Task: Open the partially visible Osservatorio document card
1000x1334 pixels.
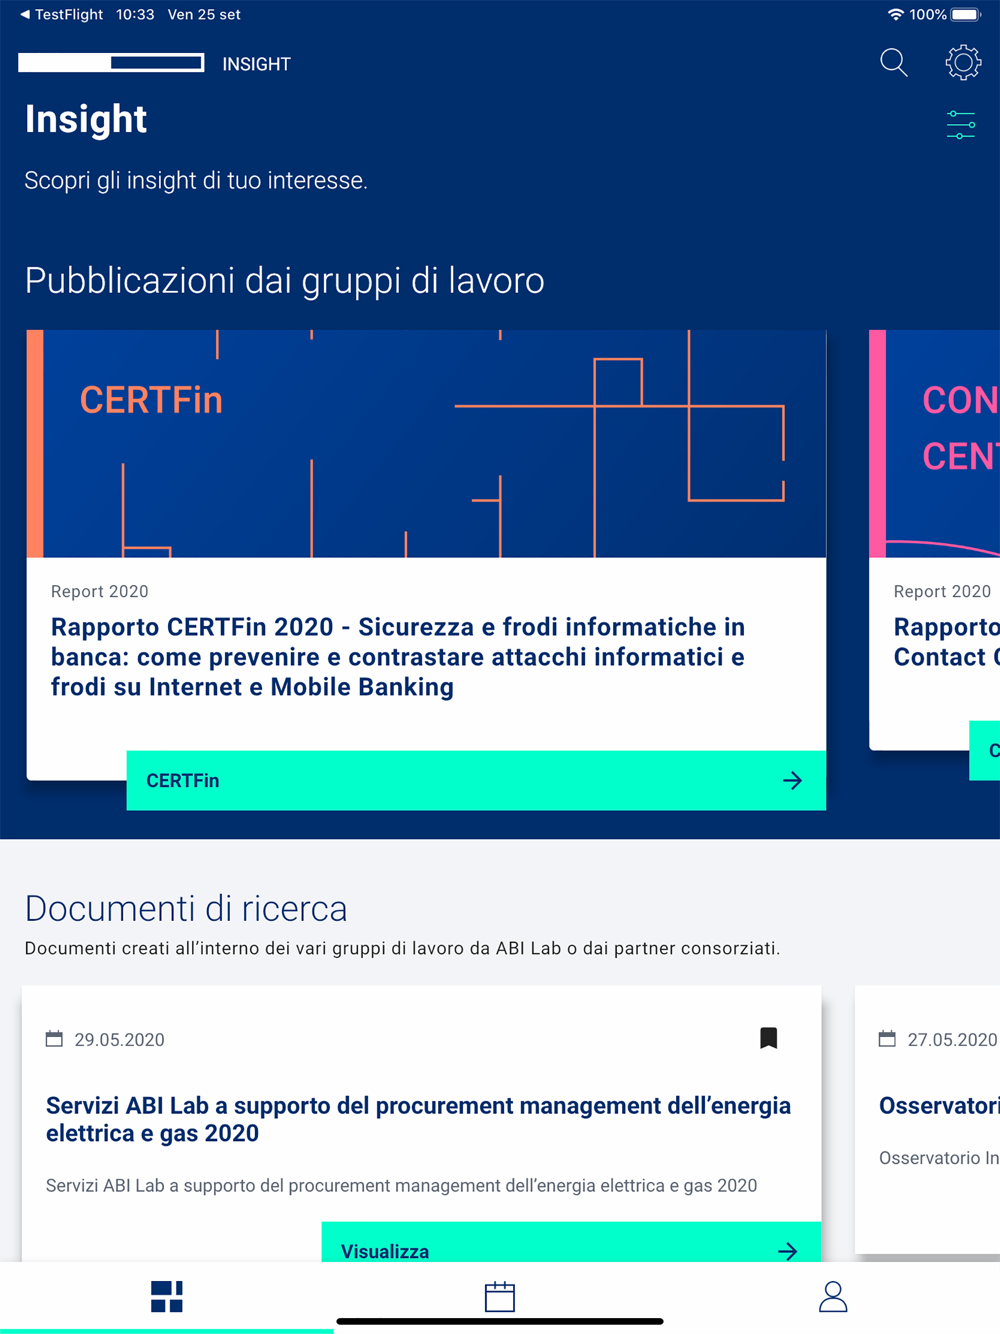Action: pos(927,1120)
